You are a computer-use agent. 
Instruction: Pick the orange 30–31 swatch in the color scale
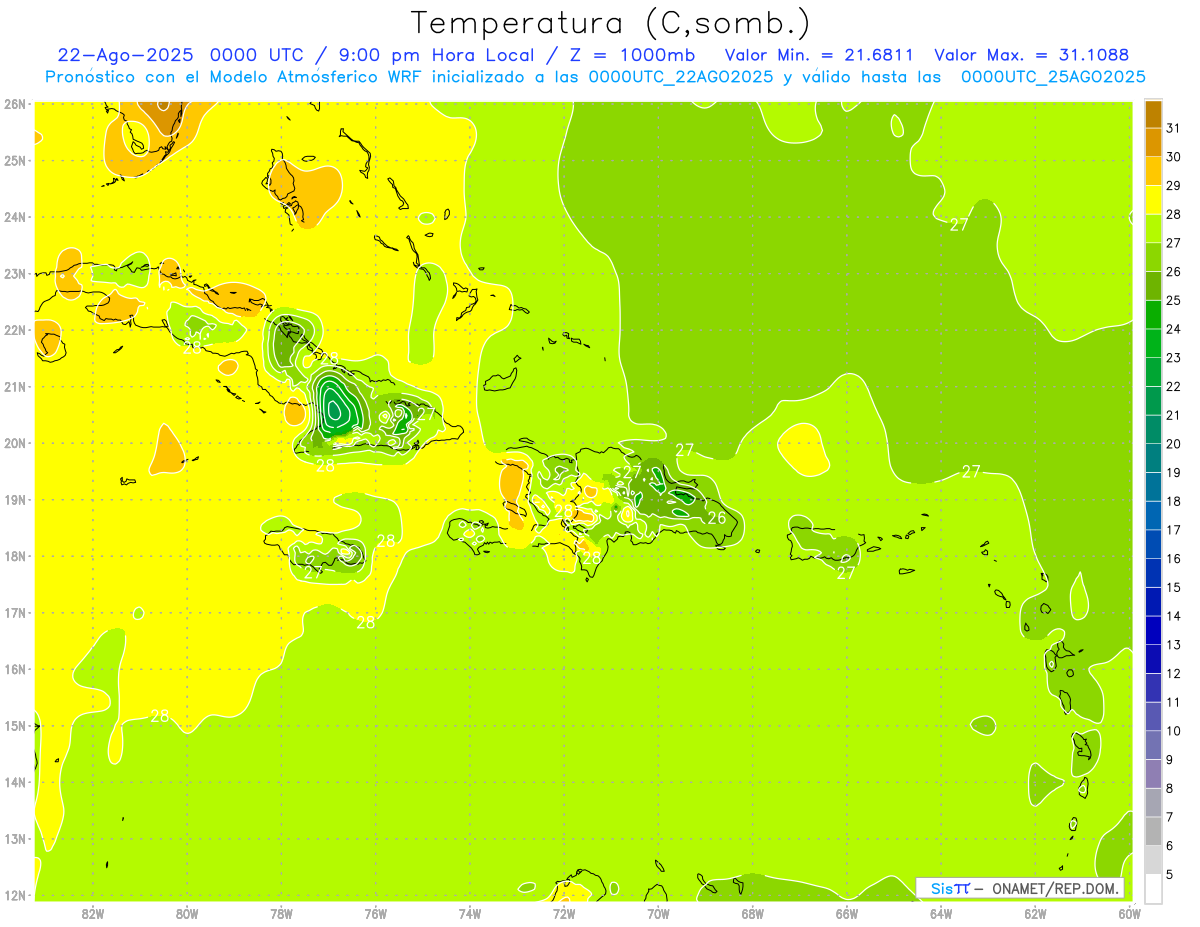(1153, 143)
